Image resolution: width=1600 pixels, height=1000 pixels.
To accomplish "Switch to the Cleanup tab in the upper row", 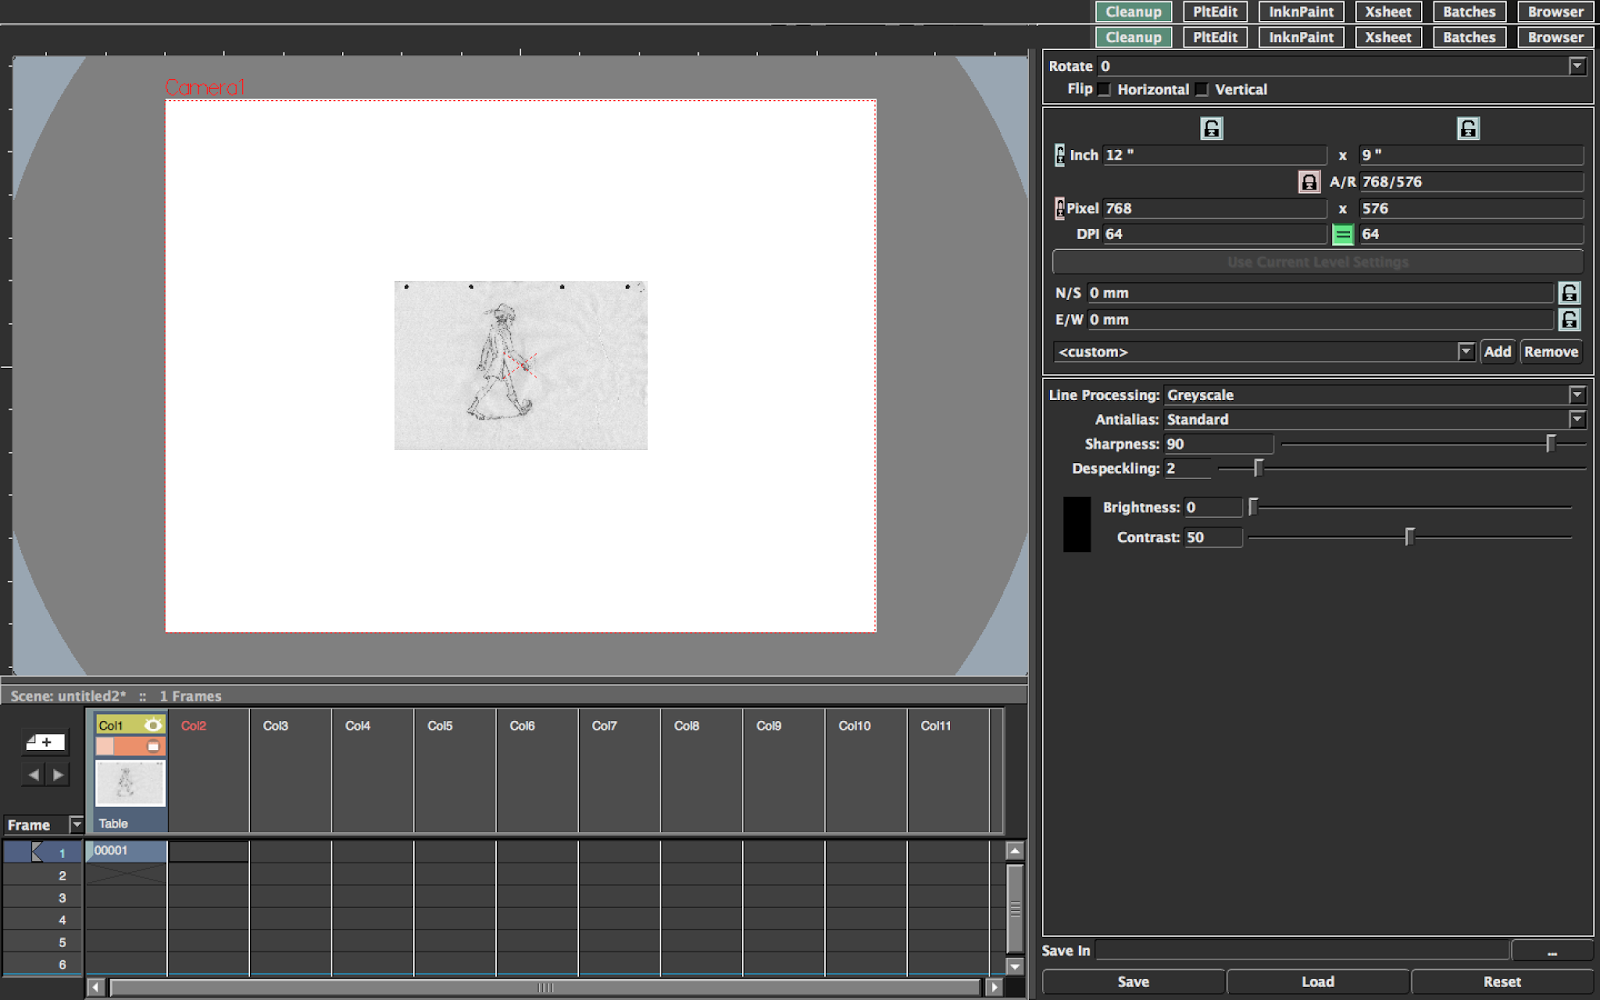I will (1134, 12).
